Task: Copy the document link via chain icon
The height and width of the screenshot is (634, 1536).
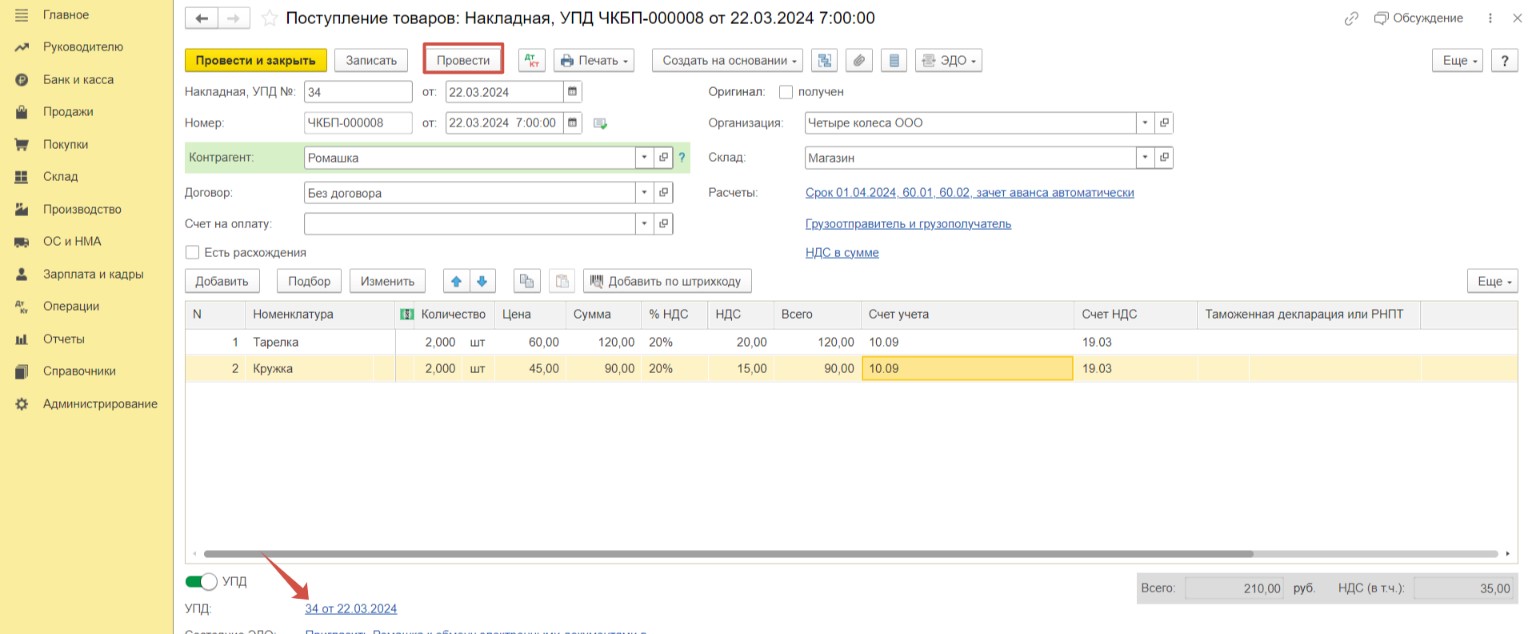Action: pyautogui.click(x=1352, y=18)
